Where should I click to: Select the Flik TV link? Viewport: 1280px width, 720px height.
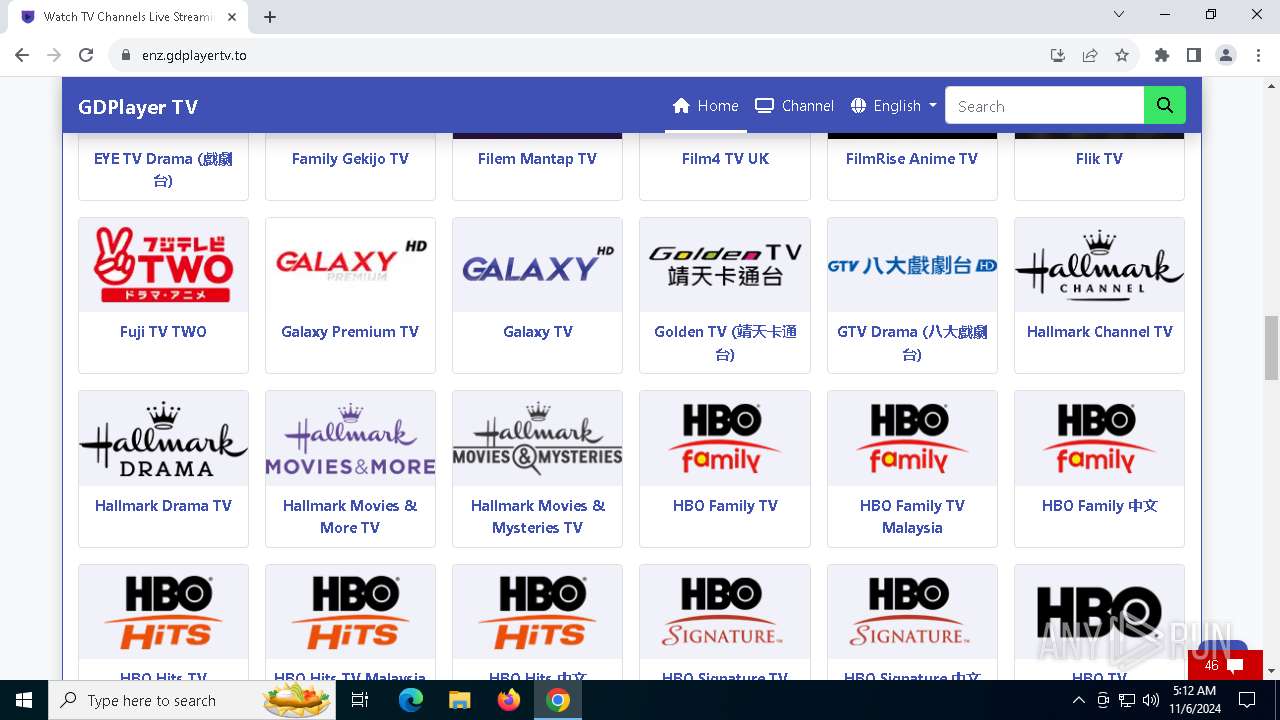1099,158
